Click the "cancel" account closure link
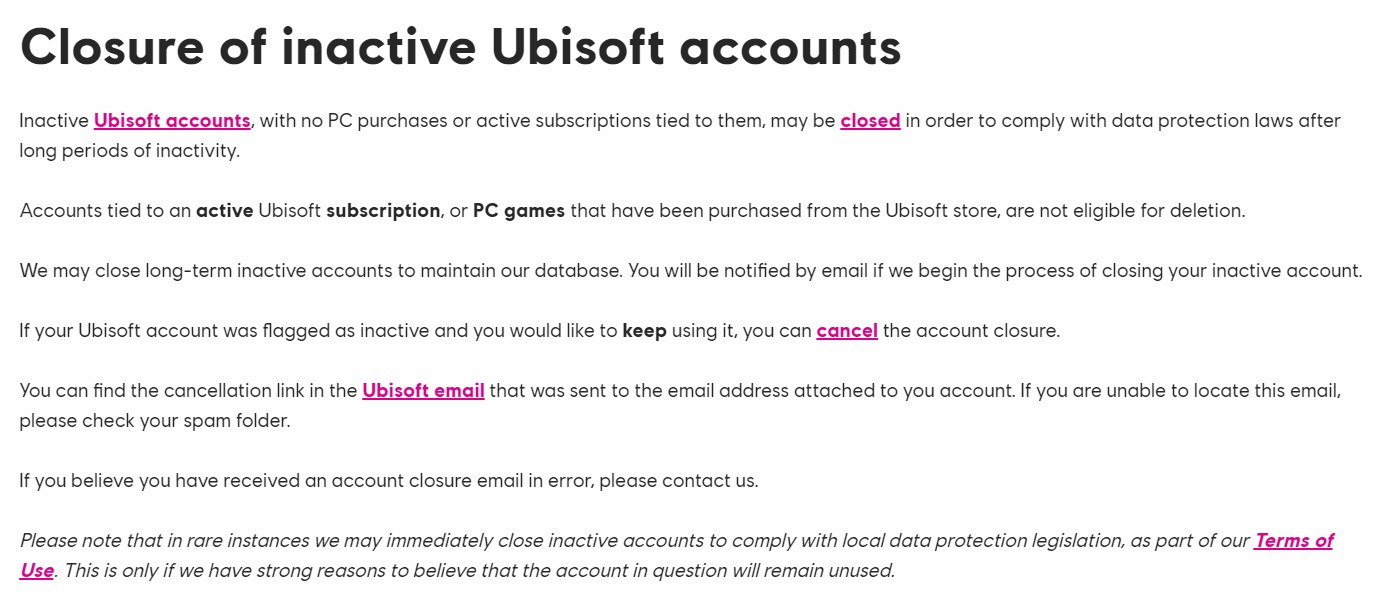This screenshot has height=607, width=1373. [847, 331]
